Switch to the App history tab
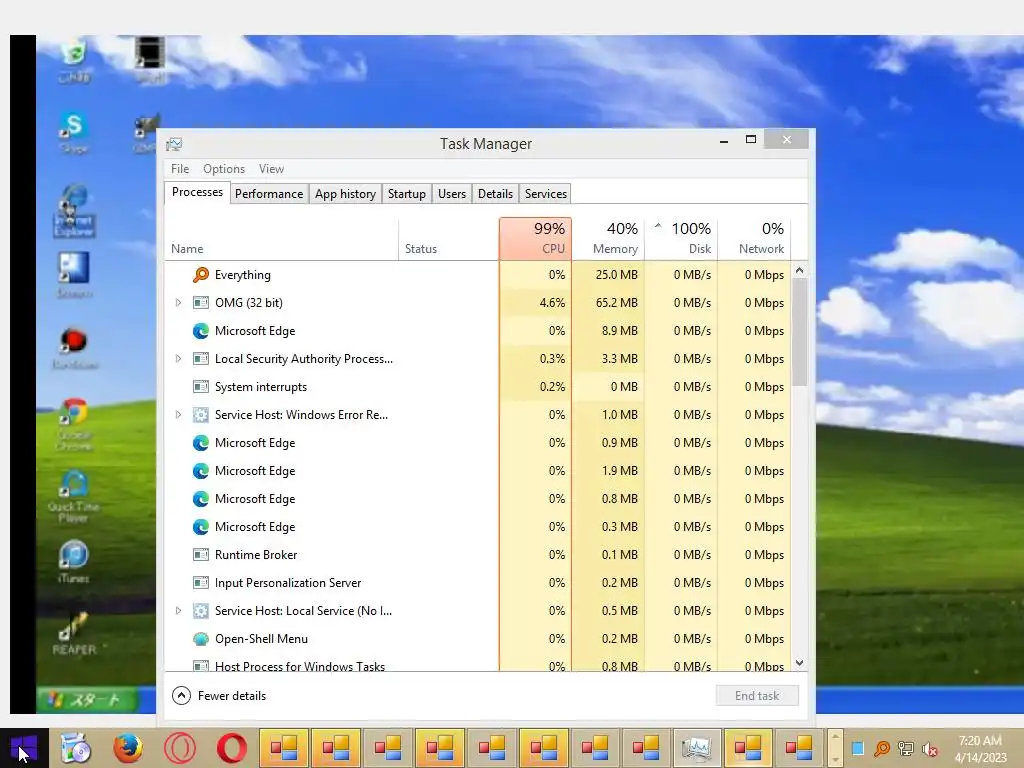The image size is (1024, 768). click(345, 194)
